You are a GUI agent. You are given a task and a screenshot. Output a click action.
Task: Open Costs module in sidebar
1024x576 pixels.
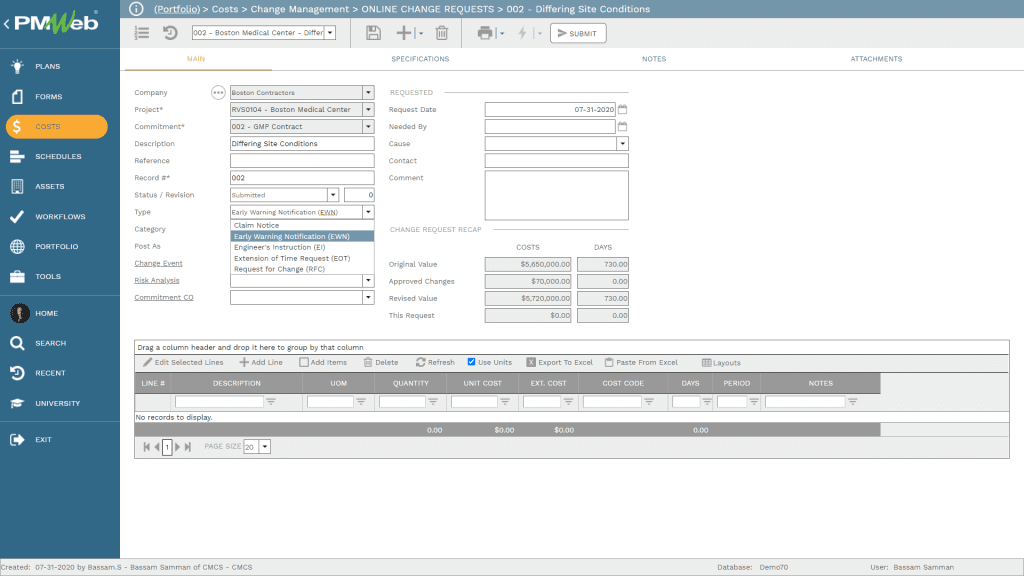click(x=56, y=127)
